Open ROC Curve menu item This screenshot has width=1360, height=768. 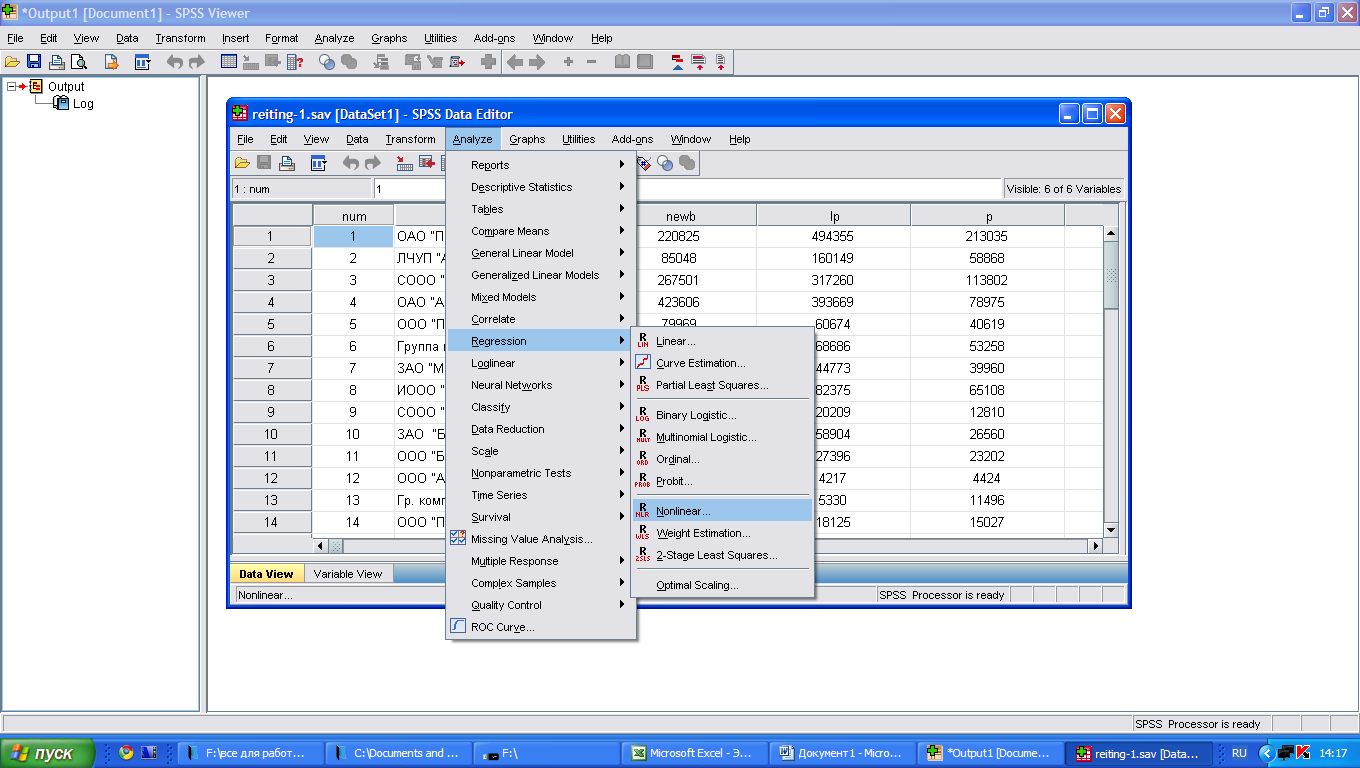point(541,627)
